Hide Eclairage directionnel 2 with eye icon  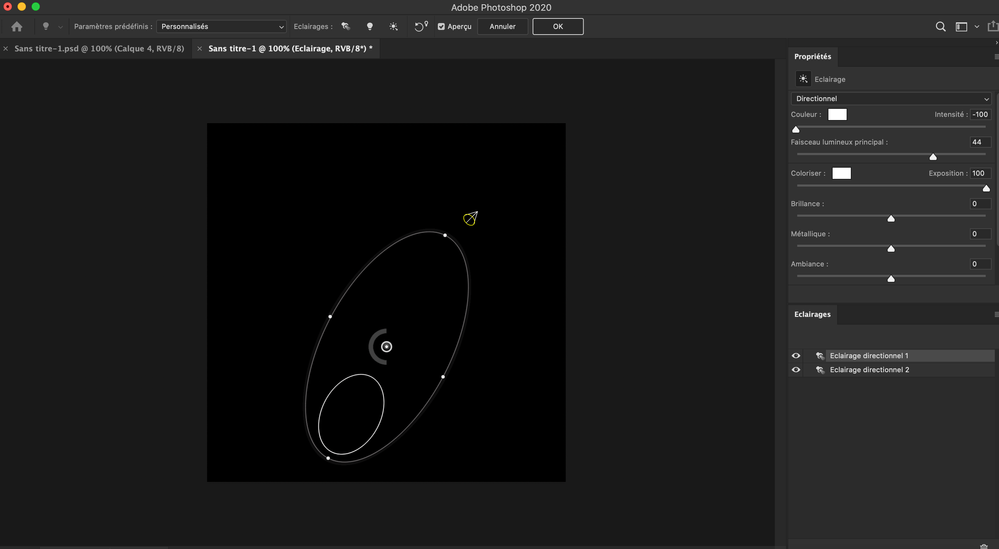(x=796, y=370)
